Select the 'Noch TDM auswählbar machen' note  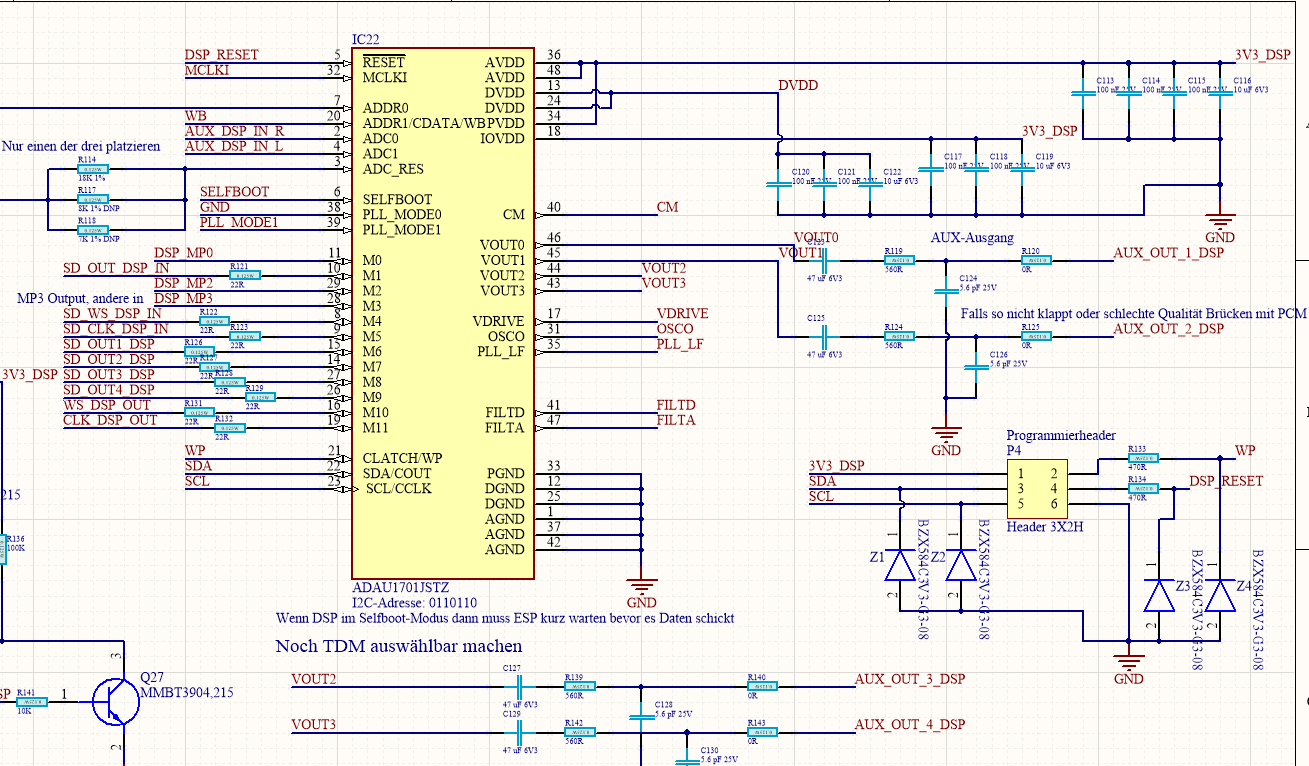click(398, 647)
